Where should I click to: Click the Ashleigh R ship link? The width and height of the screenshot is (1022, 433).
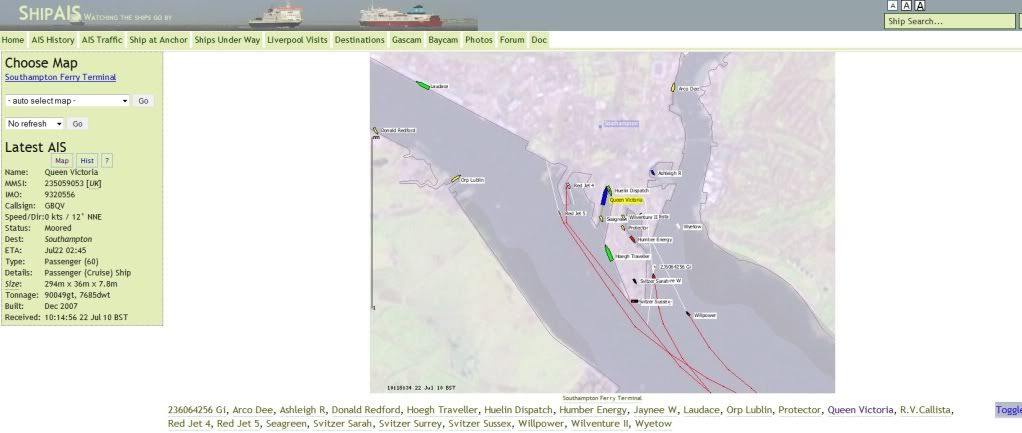[302, 410]
